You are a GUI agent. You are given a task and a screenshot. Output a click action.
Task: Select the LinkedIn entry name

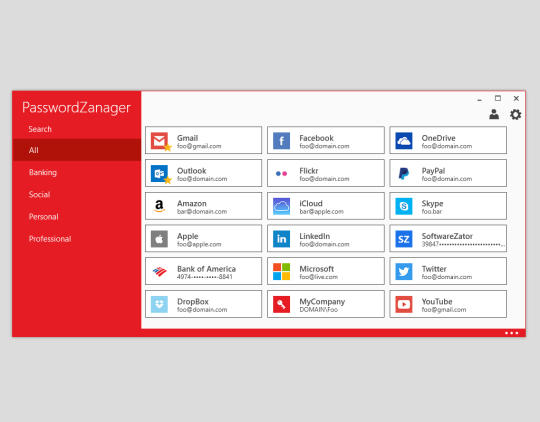tap(314, 236)
